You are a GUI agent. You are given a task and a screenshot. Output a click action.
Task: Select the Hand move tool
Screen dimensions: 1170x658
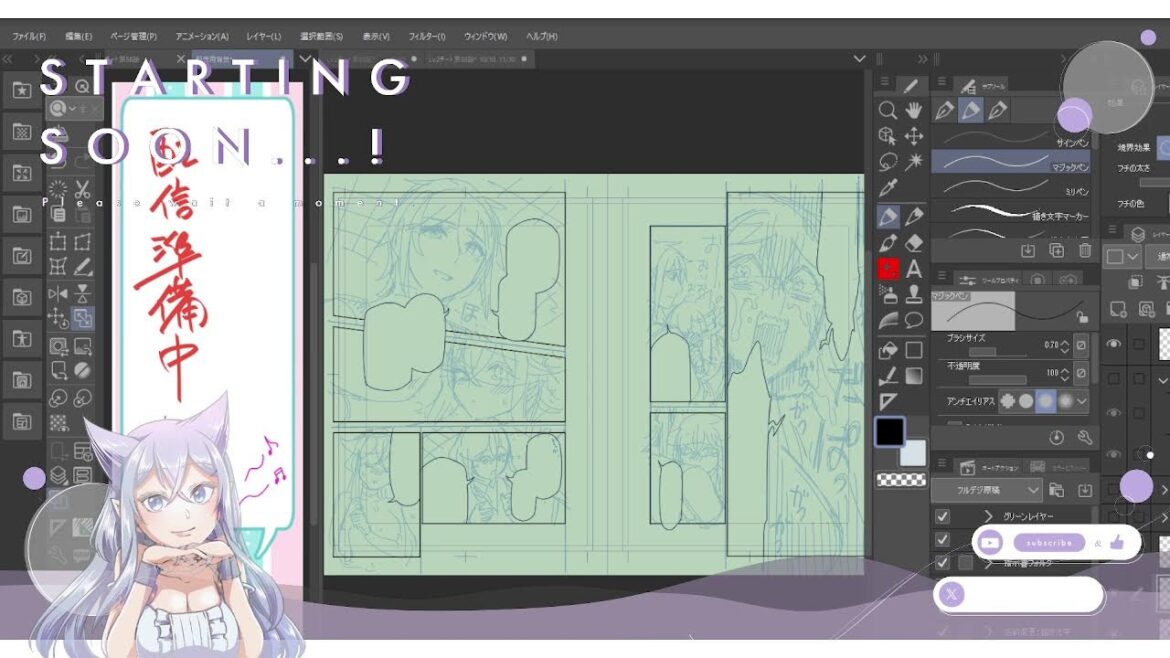click(913, 110)
